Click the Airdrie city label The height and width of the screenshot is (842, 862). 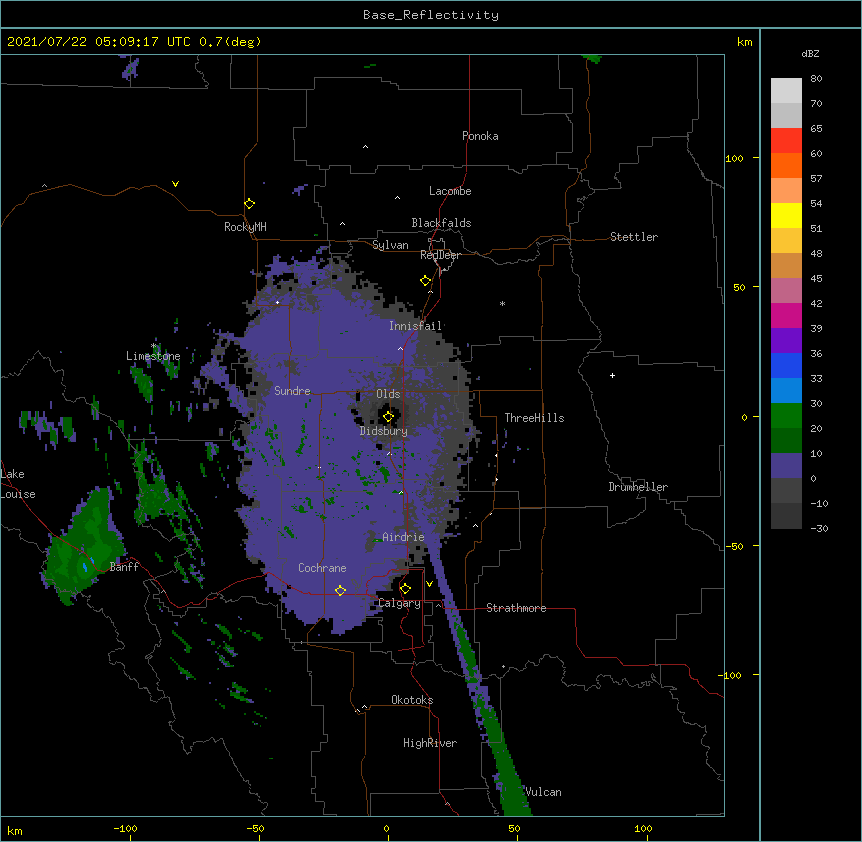tap(404, 537)
